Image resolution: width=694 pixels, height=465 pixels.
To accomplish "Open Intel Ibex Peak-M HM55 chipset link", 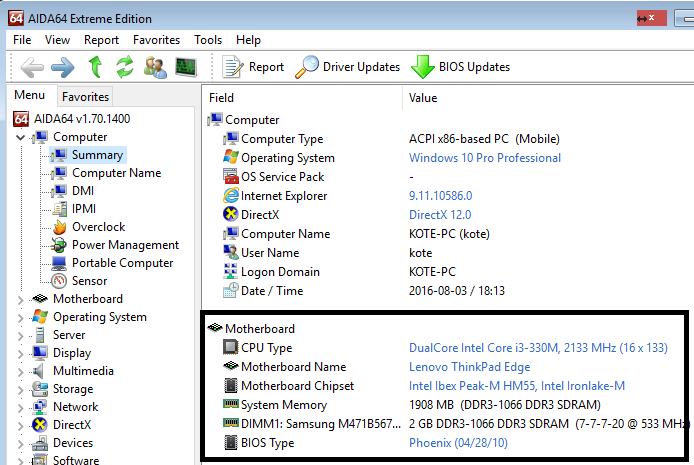I will pos(517,386).
